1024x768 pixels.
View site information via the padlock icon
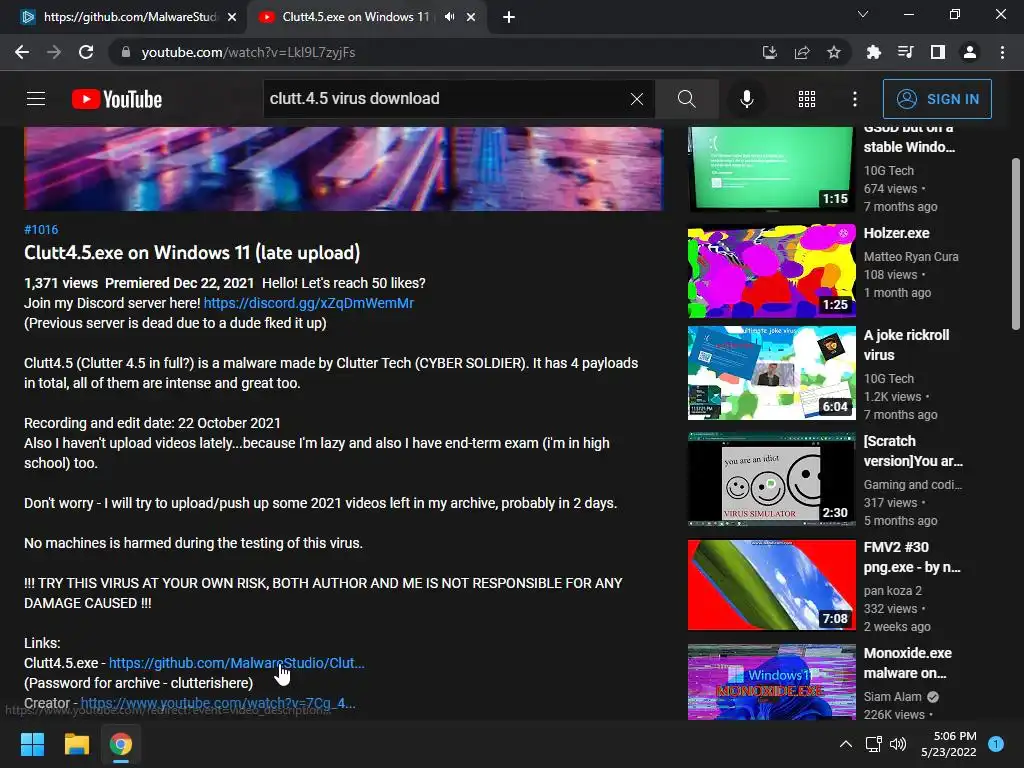(x=126, y=52)
